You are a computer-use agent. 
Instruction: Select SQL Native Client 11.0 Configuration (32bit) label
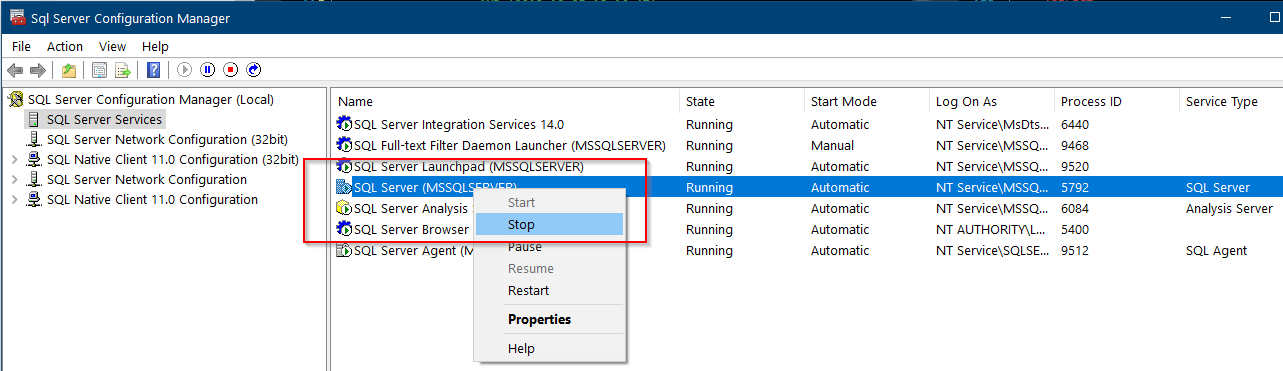[x=172, y=159]
